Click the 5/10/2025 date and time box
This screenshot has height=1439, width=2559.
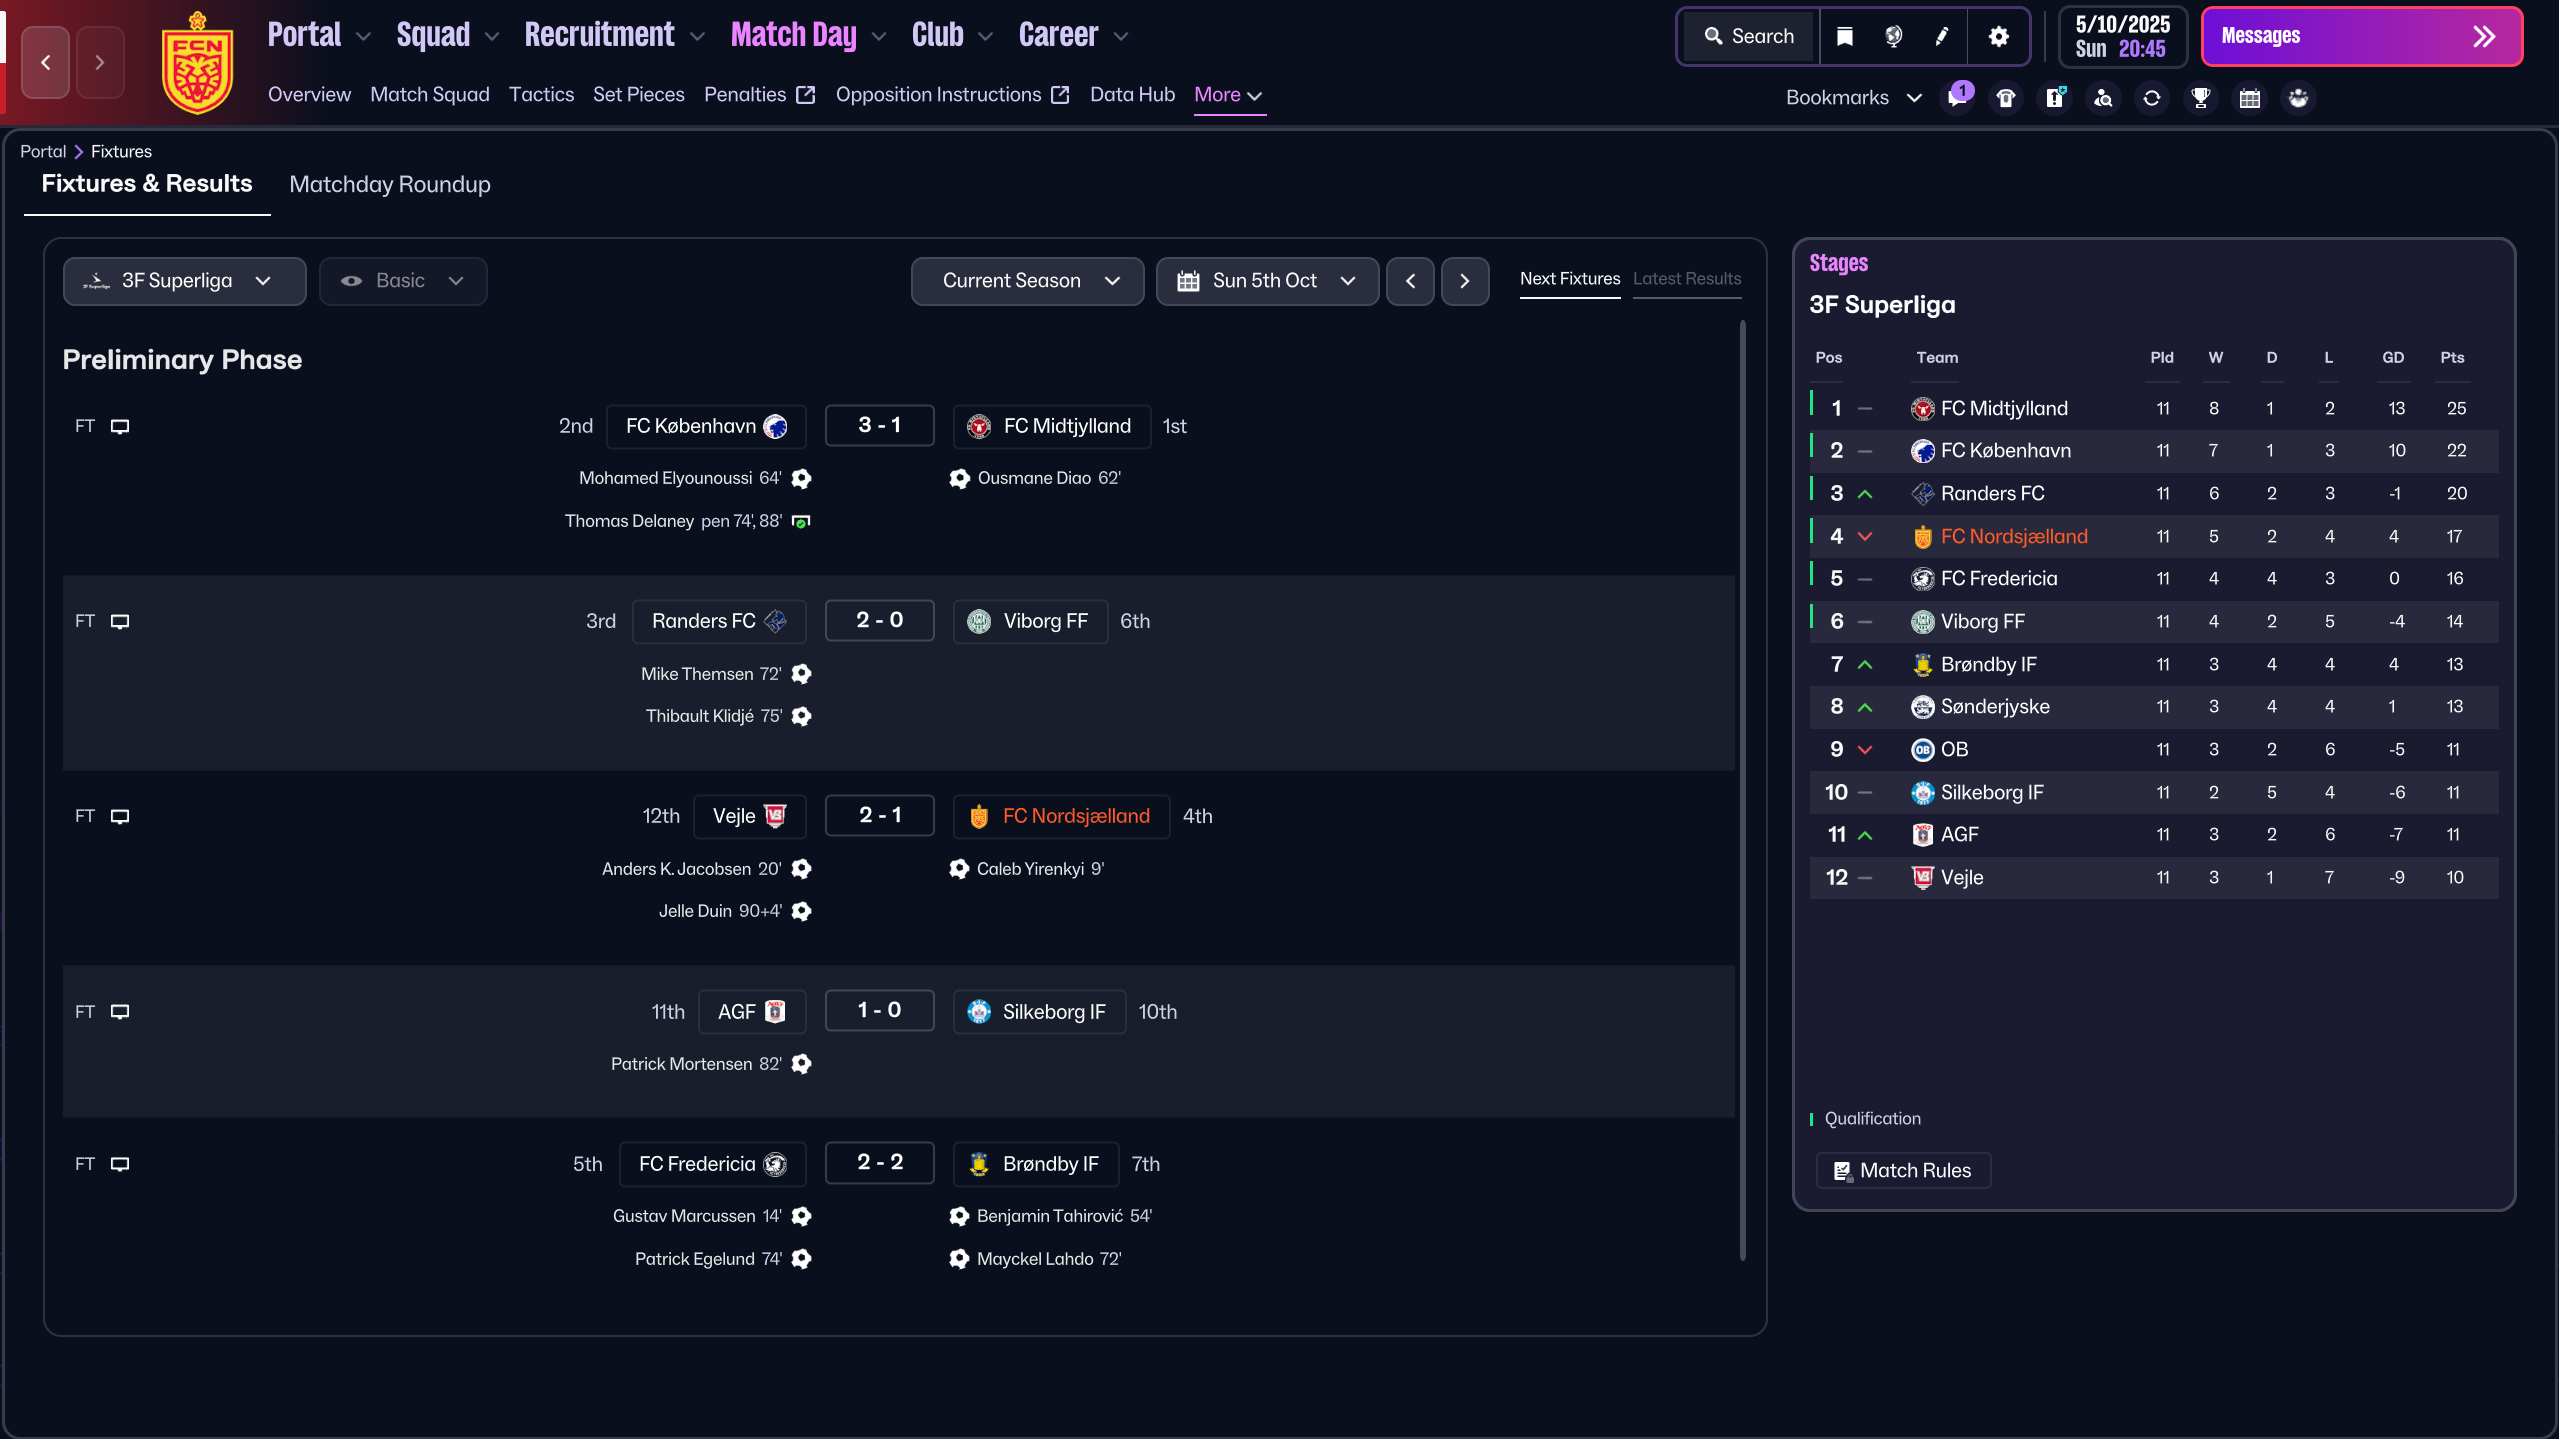tap(2122, 37)
